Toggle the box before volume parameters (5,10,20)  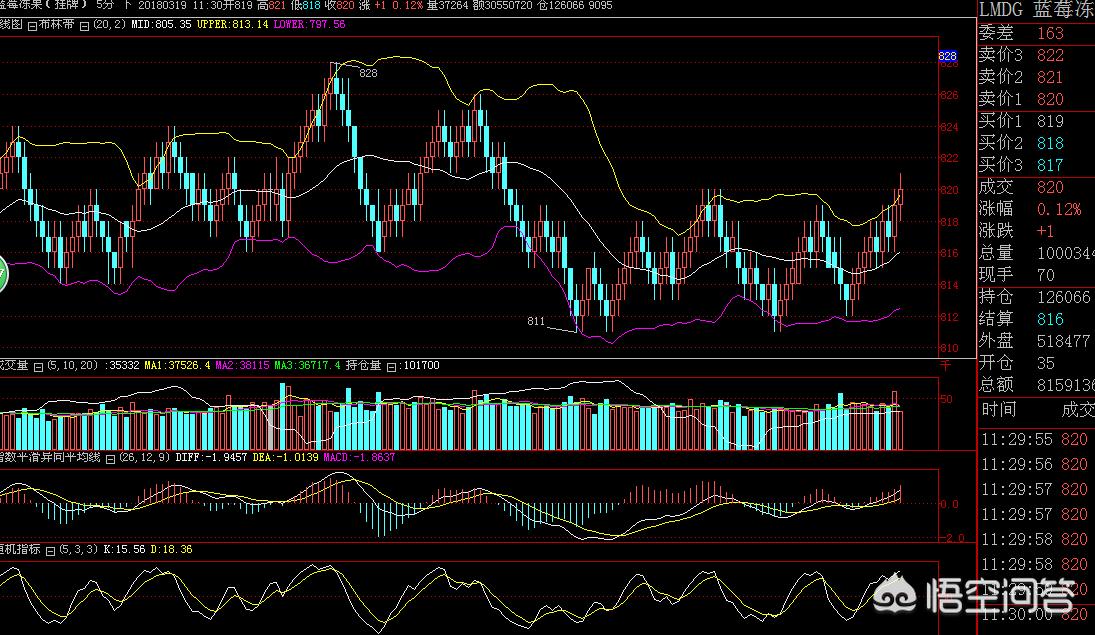38,367
